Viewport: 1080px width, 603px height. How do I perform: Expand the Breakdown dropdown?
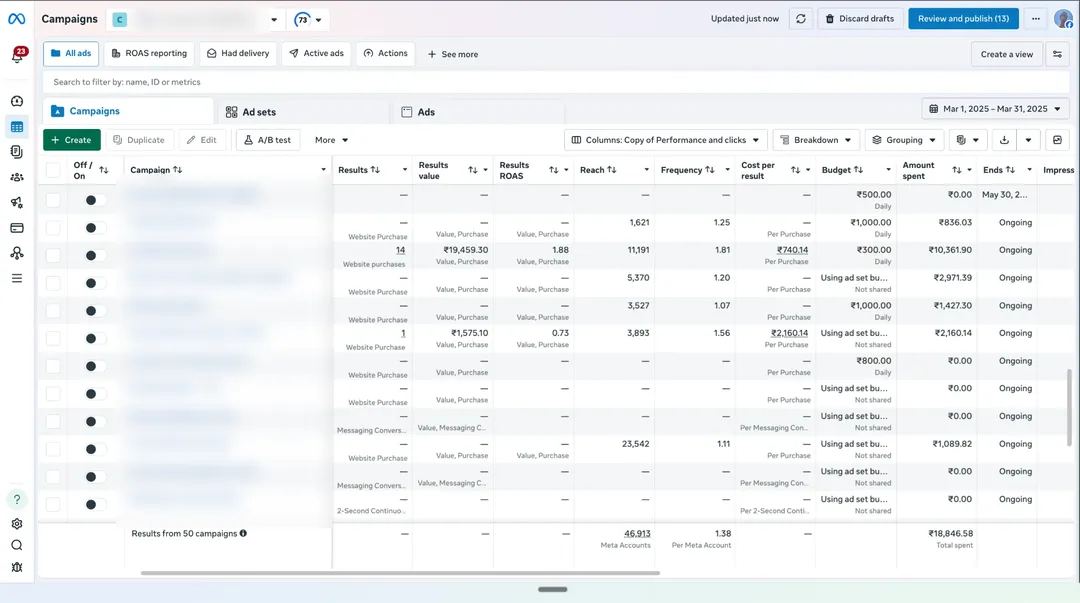click(816, 140)
